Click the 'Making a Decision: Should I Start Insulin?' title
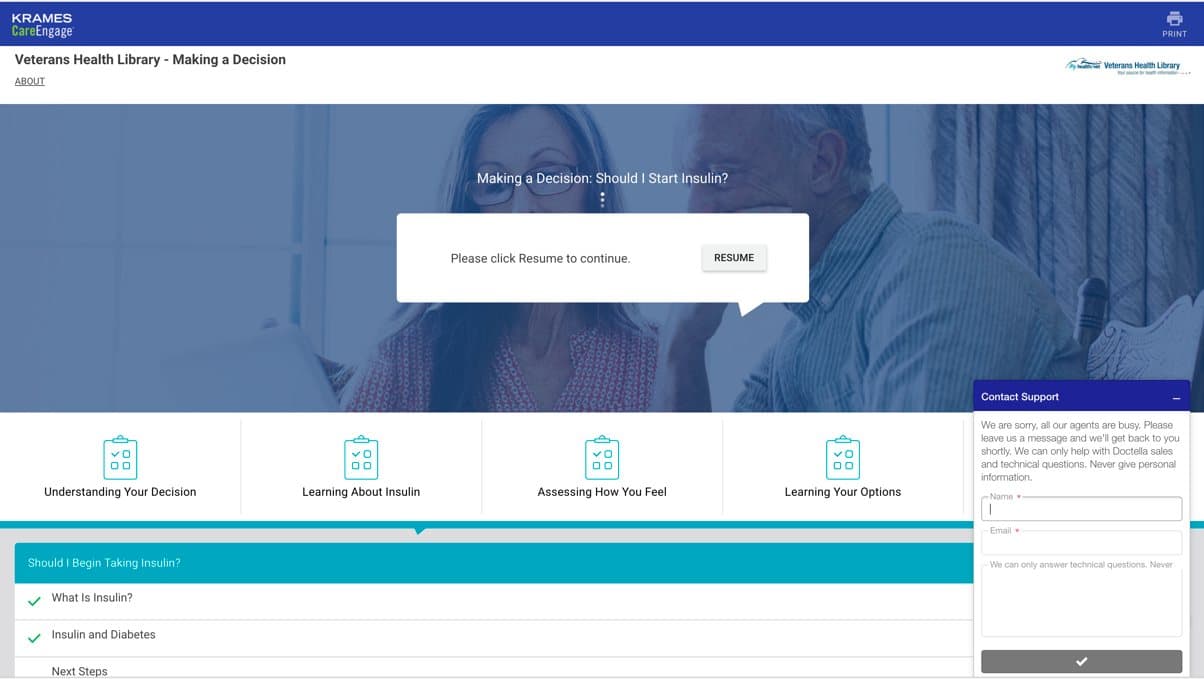1204x679 pixels. point(602,179)
